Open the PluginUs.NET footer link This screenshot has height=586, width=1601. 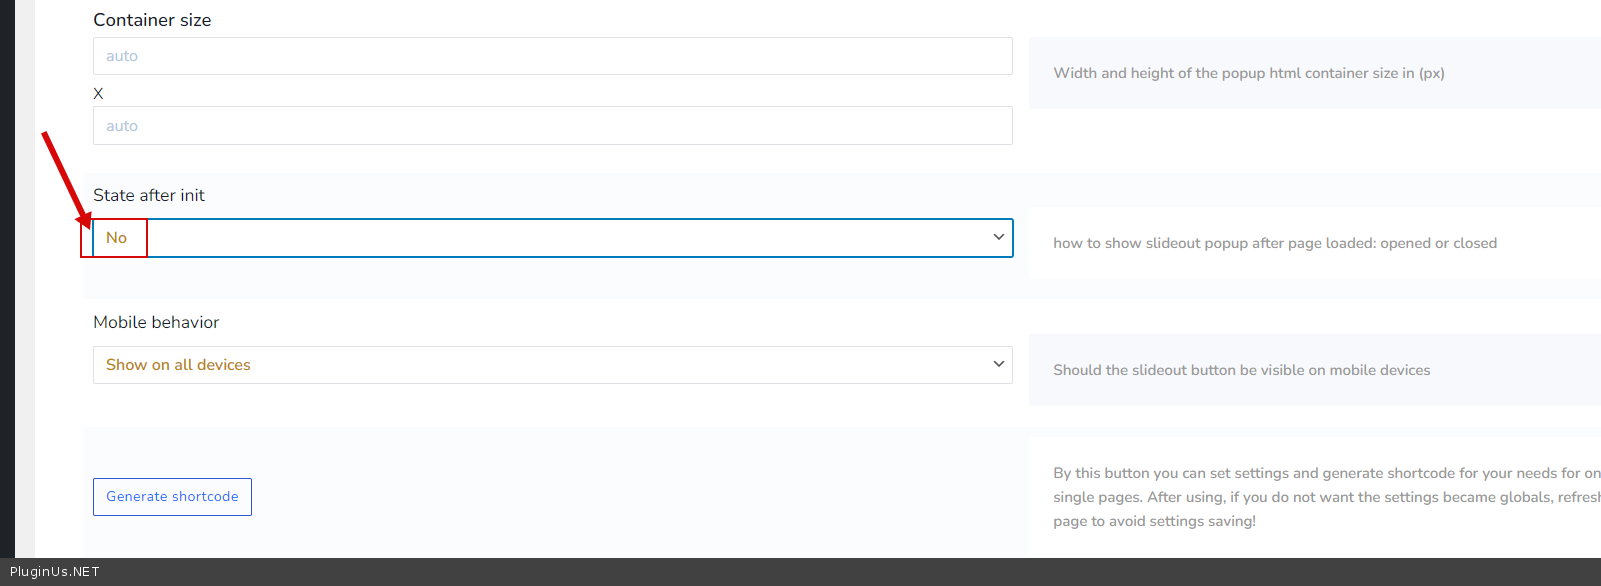(x=55, y=572)
